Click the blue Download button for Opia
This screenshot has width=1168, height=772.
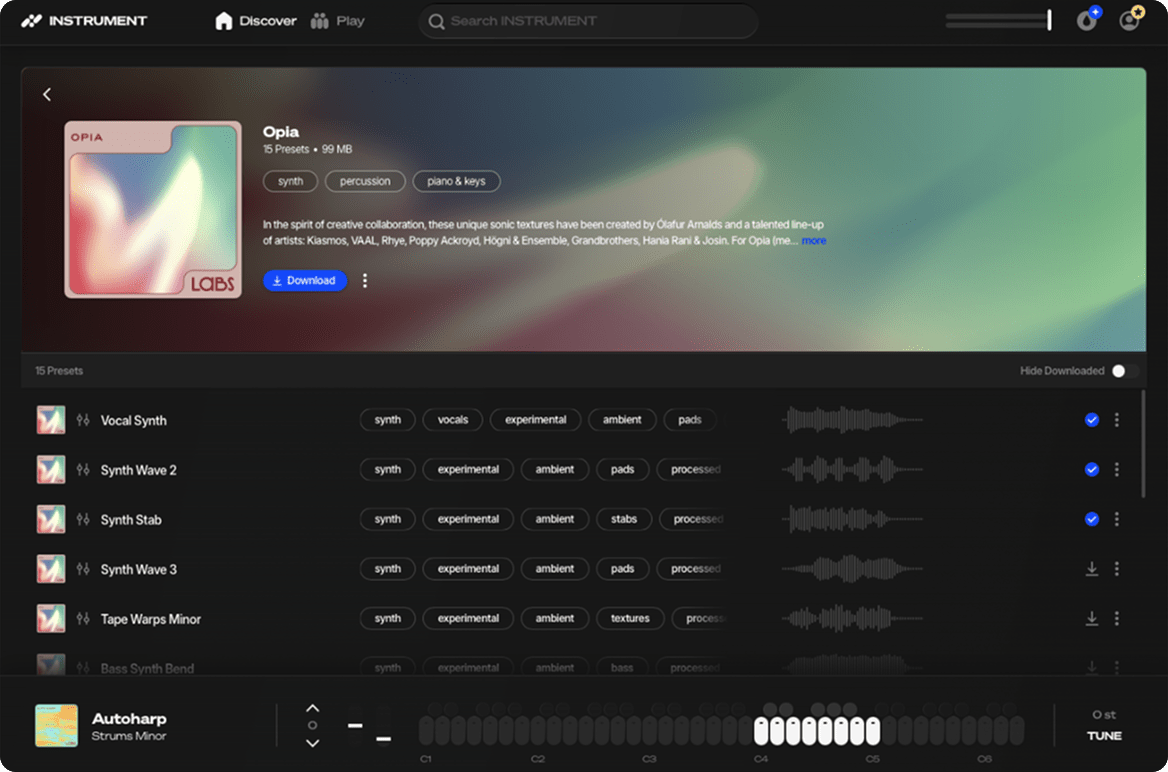(x=305, y=281)
